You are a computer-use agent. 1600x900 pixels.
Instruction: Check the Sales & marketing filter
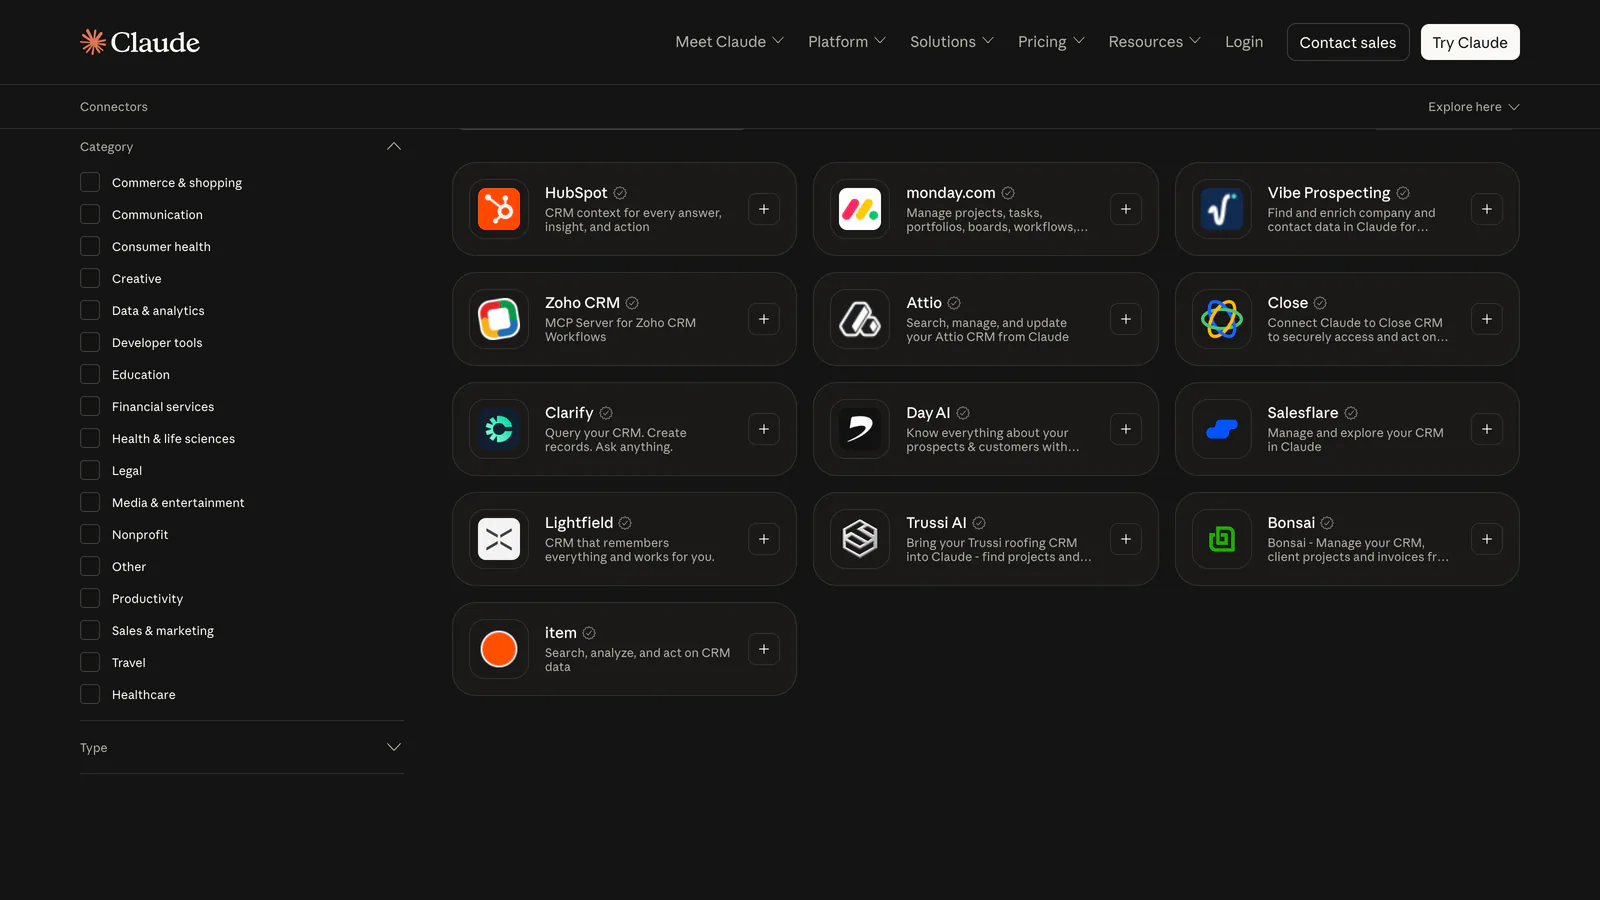tap(90, 630)
